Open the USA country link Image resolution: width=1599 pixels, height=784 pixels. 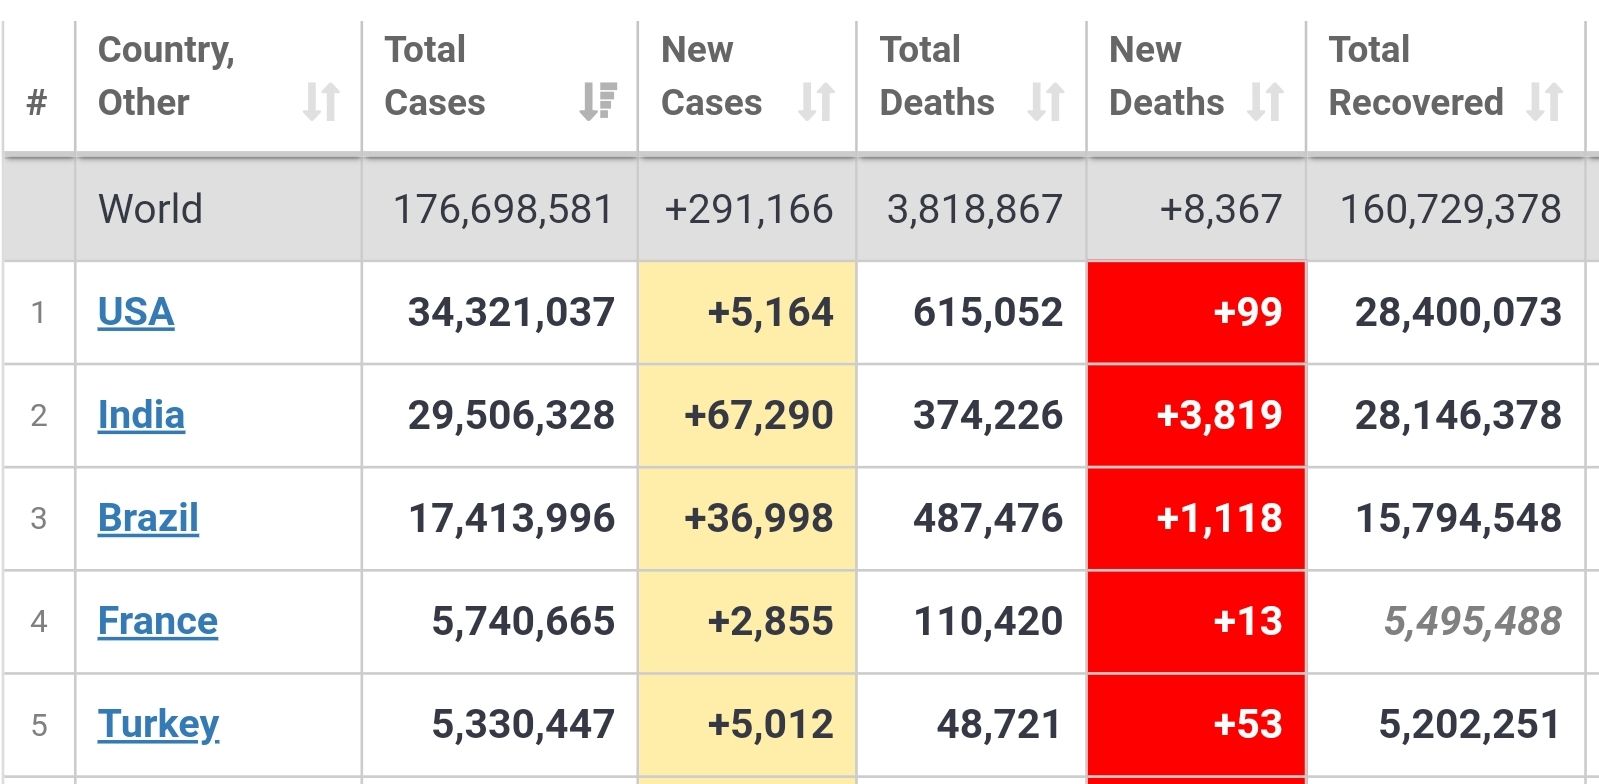click(x=136, y=312)
